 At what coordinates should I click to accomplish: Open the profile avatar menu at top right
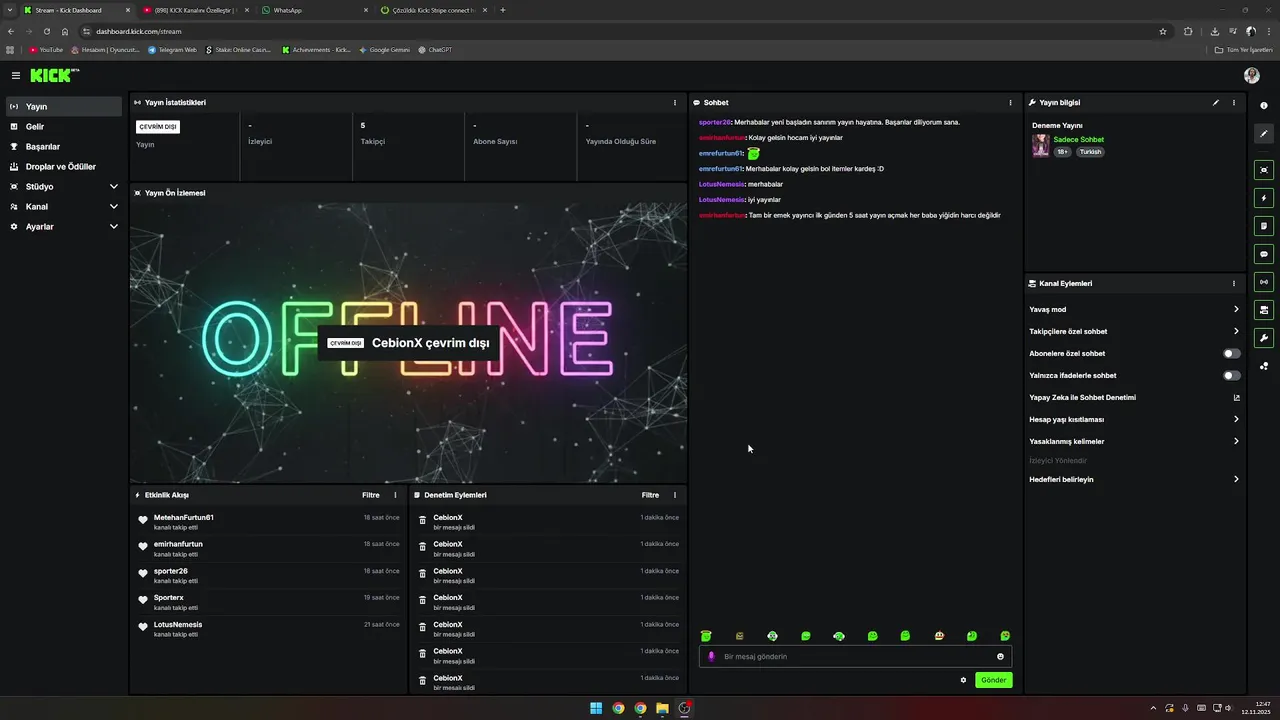coord(1252,75)
